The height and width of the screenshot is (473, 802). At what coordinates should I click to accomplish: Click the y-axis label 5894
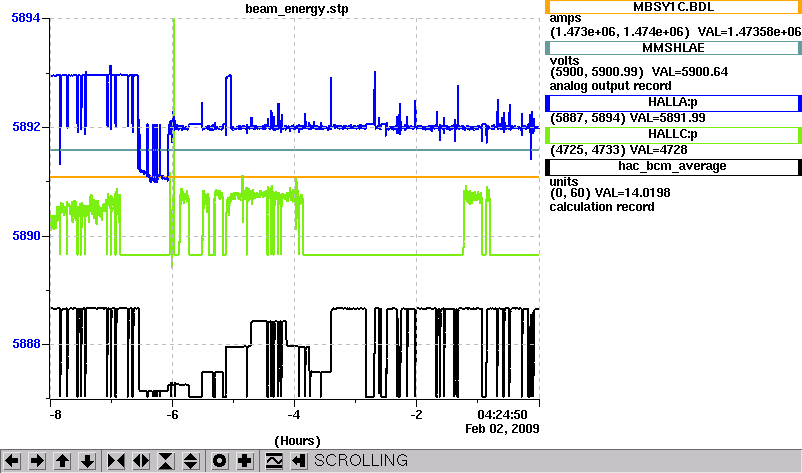click(x=26, y=18)
